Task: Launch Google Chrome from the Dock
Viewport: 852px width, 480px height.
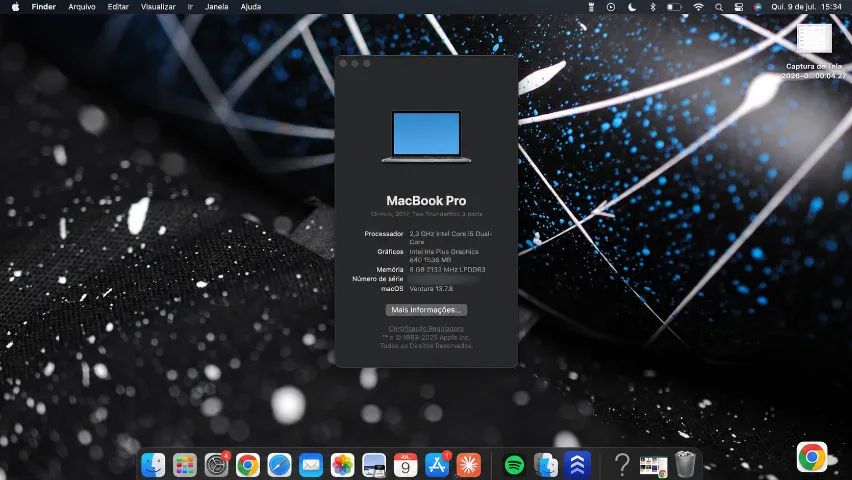Action: [x=248, y=465]
